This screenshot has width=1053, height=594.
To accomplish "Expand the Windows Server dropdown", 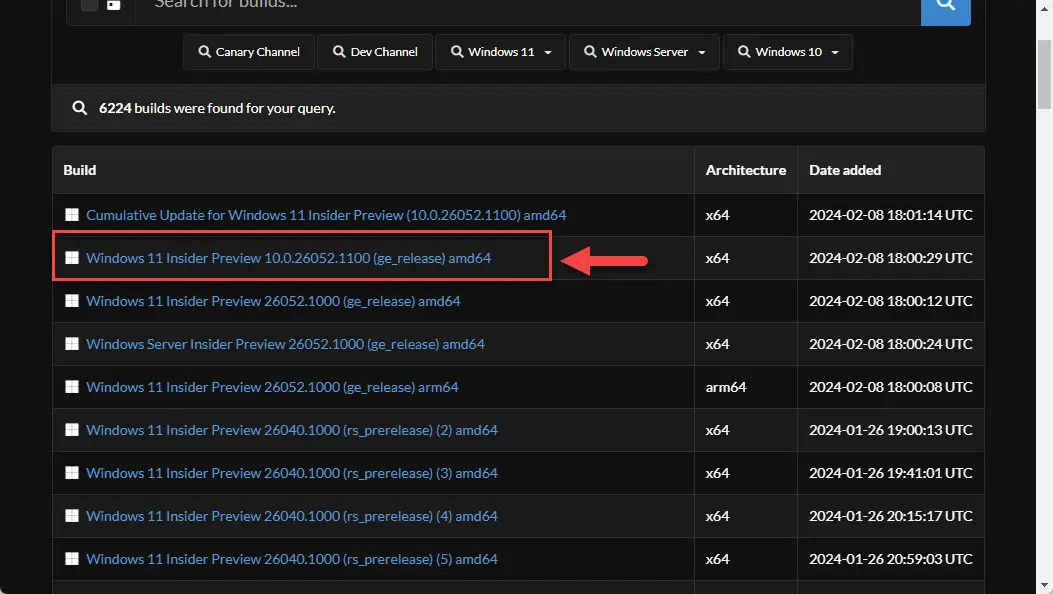I will tap(645, 52).
